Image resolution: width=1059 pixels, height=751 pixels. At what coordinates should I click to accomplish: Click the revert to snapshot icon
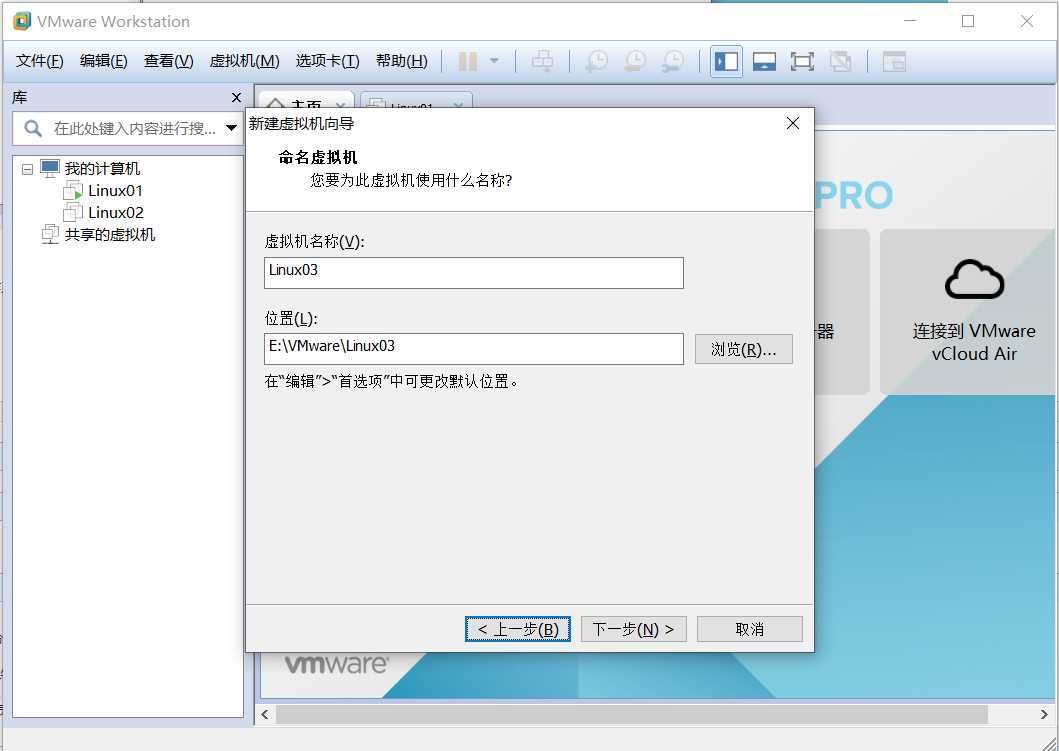(635, 61)
